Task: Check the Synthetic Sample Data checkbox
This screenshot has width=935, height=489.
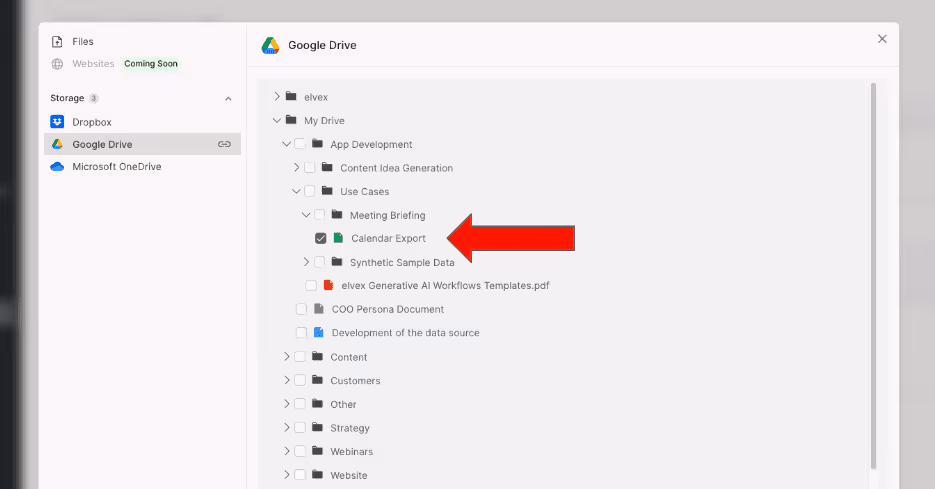Action: click(320, 262)
